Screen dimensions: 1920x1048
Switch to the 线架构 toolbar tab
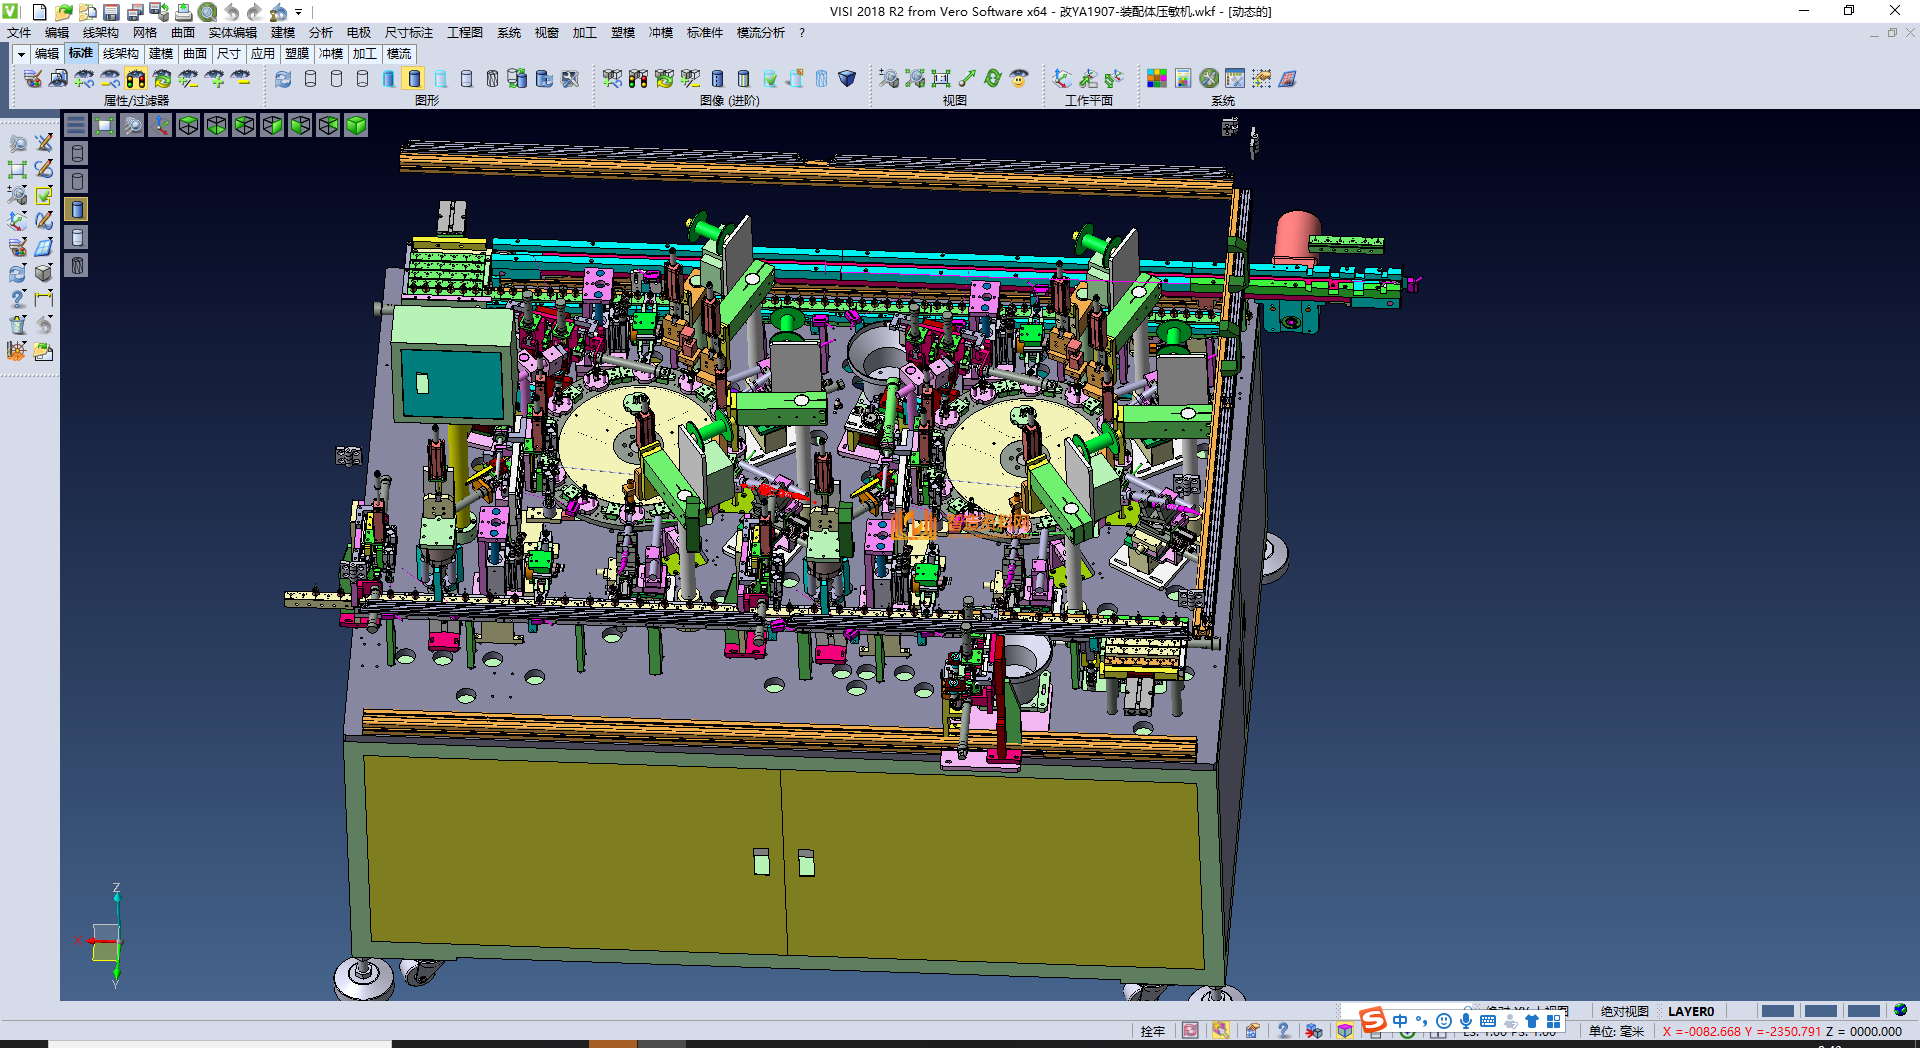120,54
